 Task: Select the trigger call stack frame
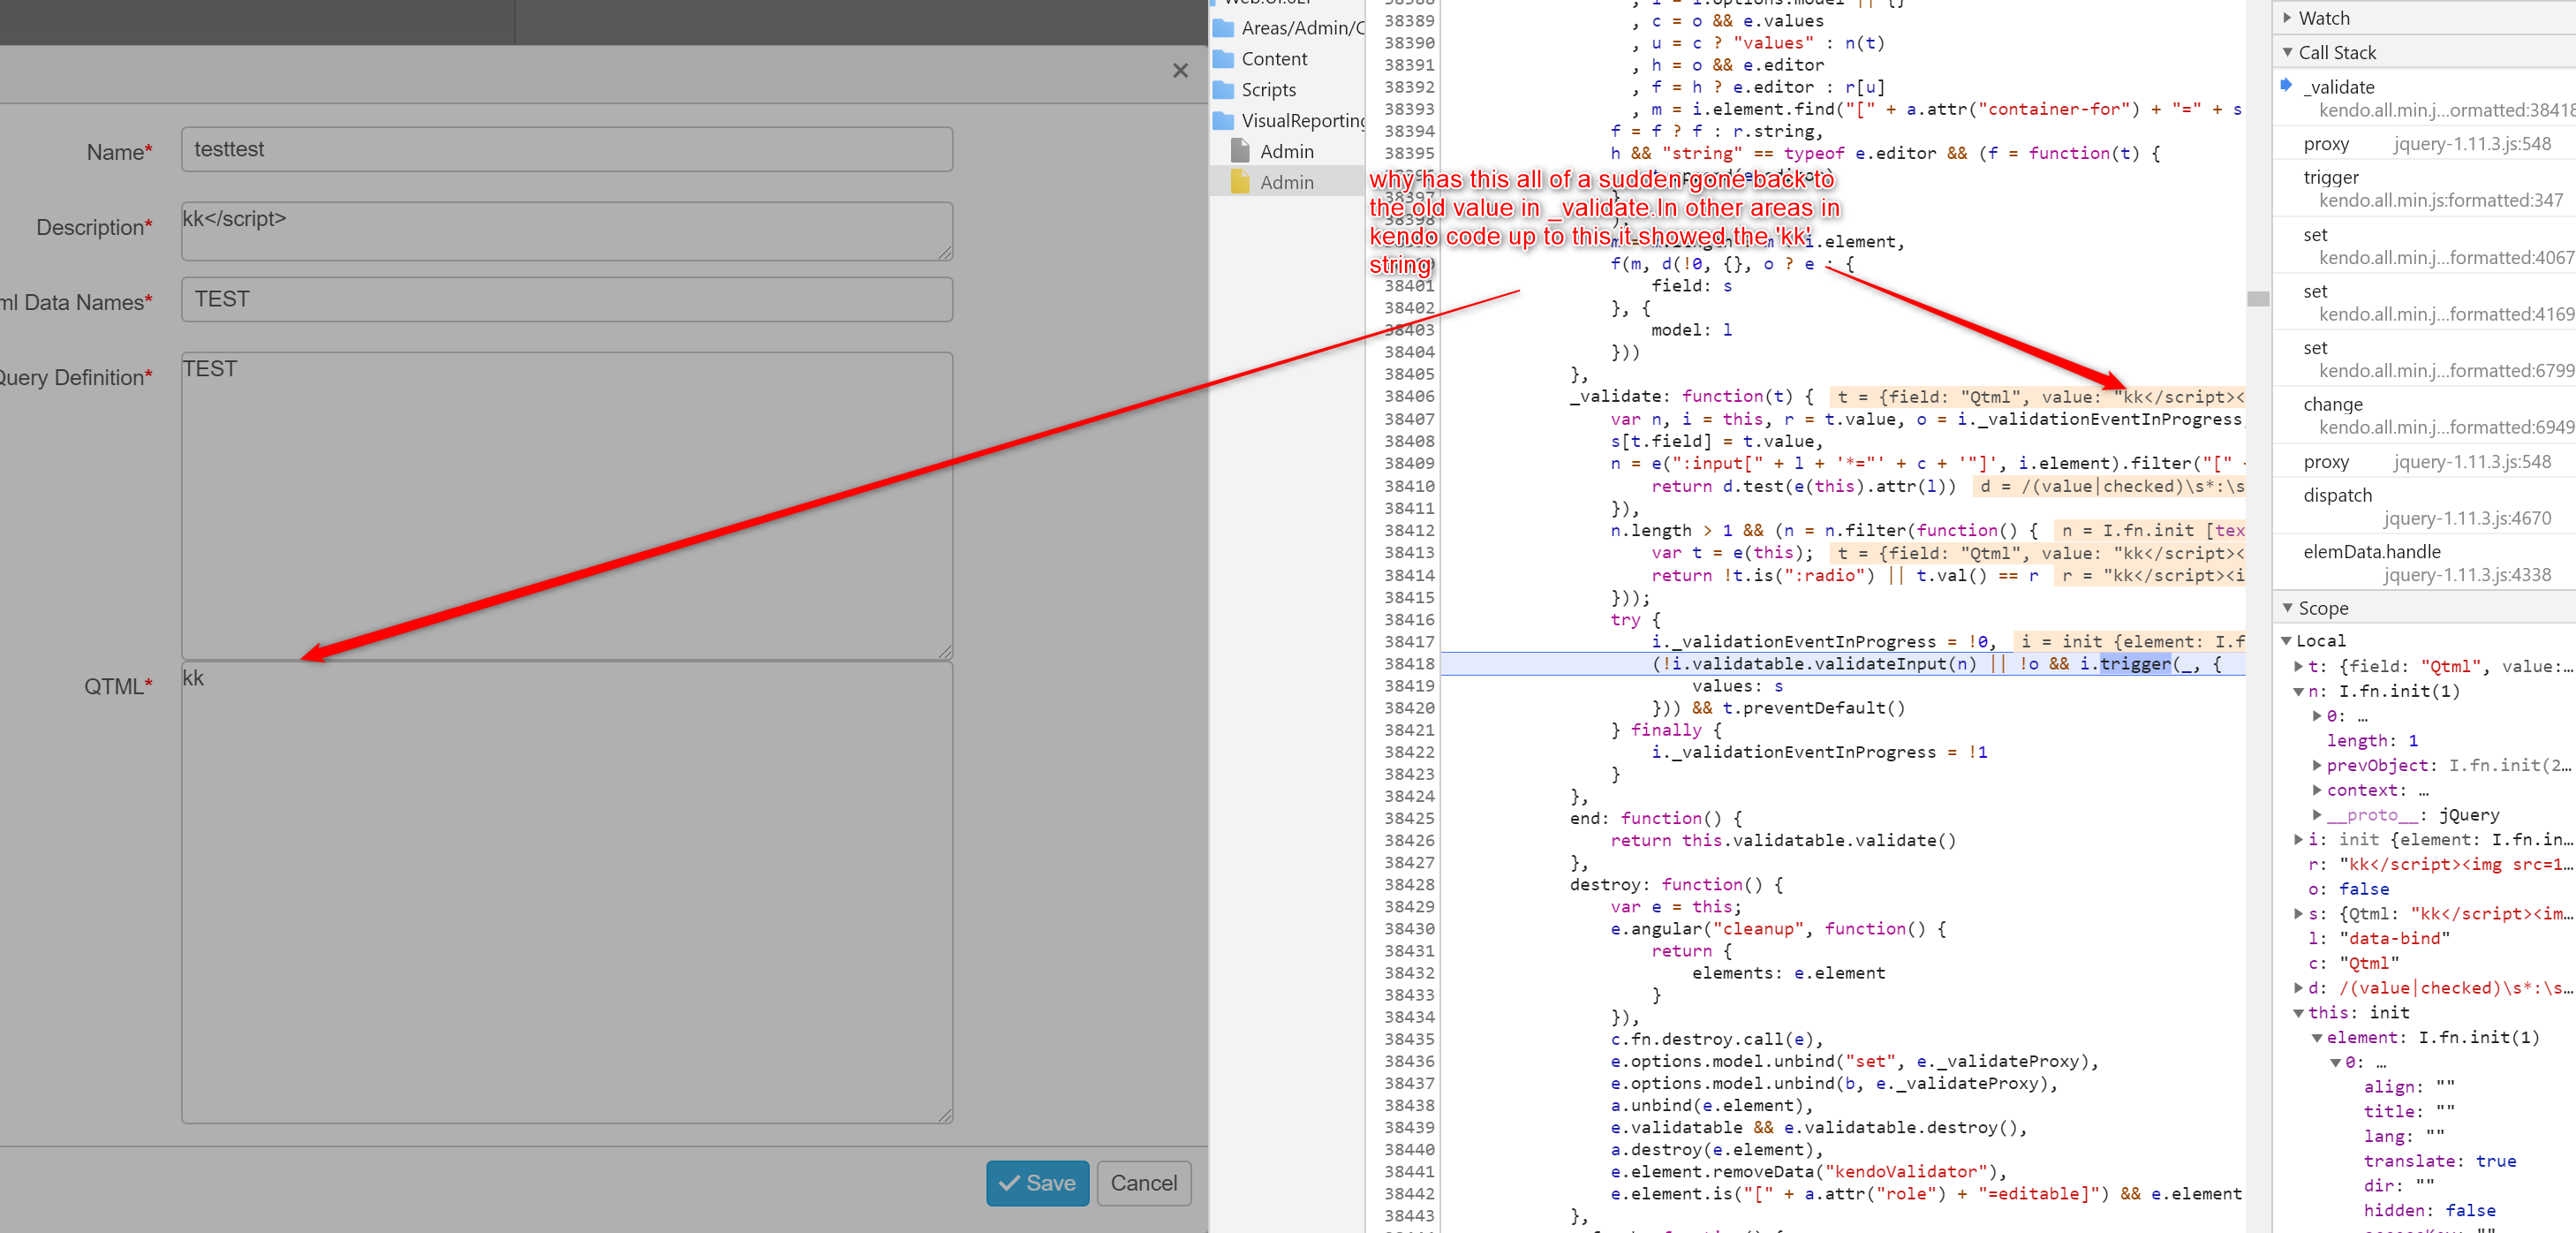(2425, 188)
